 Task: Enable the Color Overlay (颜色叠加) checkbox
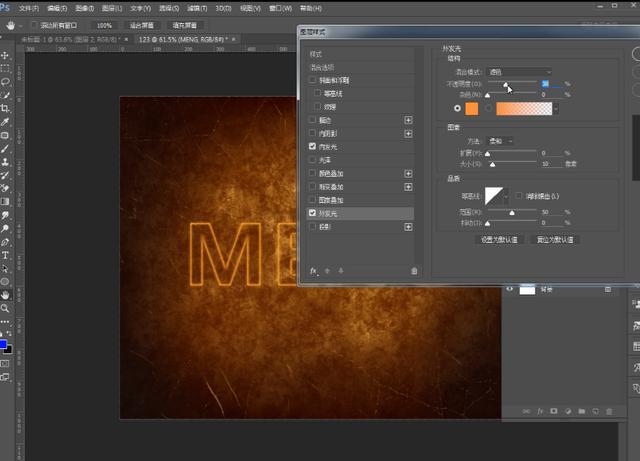coord(313,173)
